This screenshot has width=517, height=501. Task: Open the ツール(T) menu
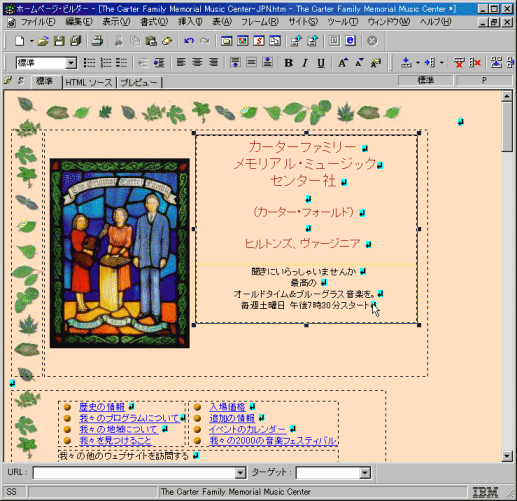(x=342, y=22)
